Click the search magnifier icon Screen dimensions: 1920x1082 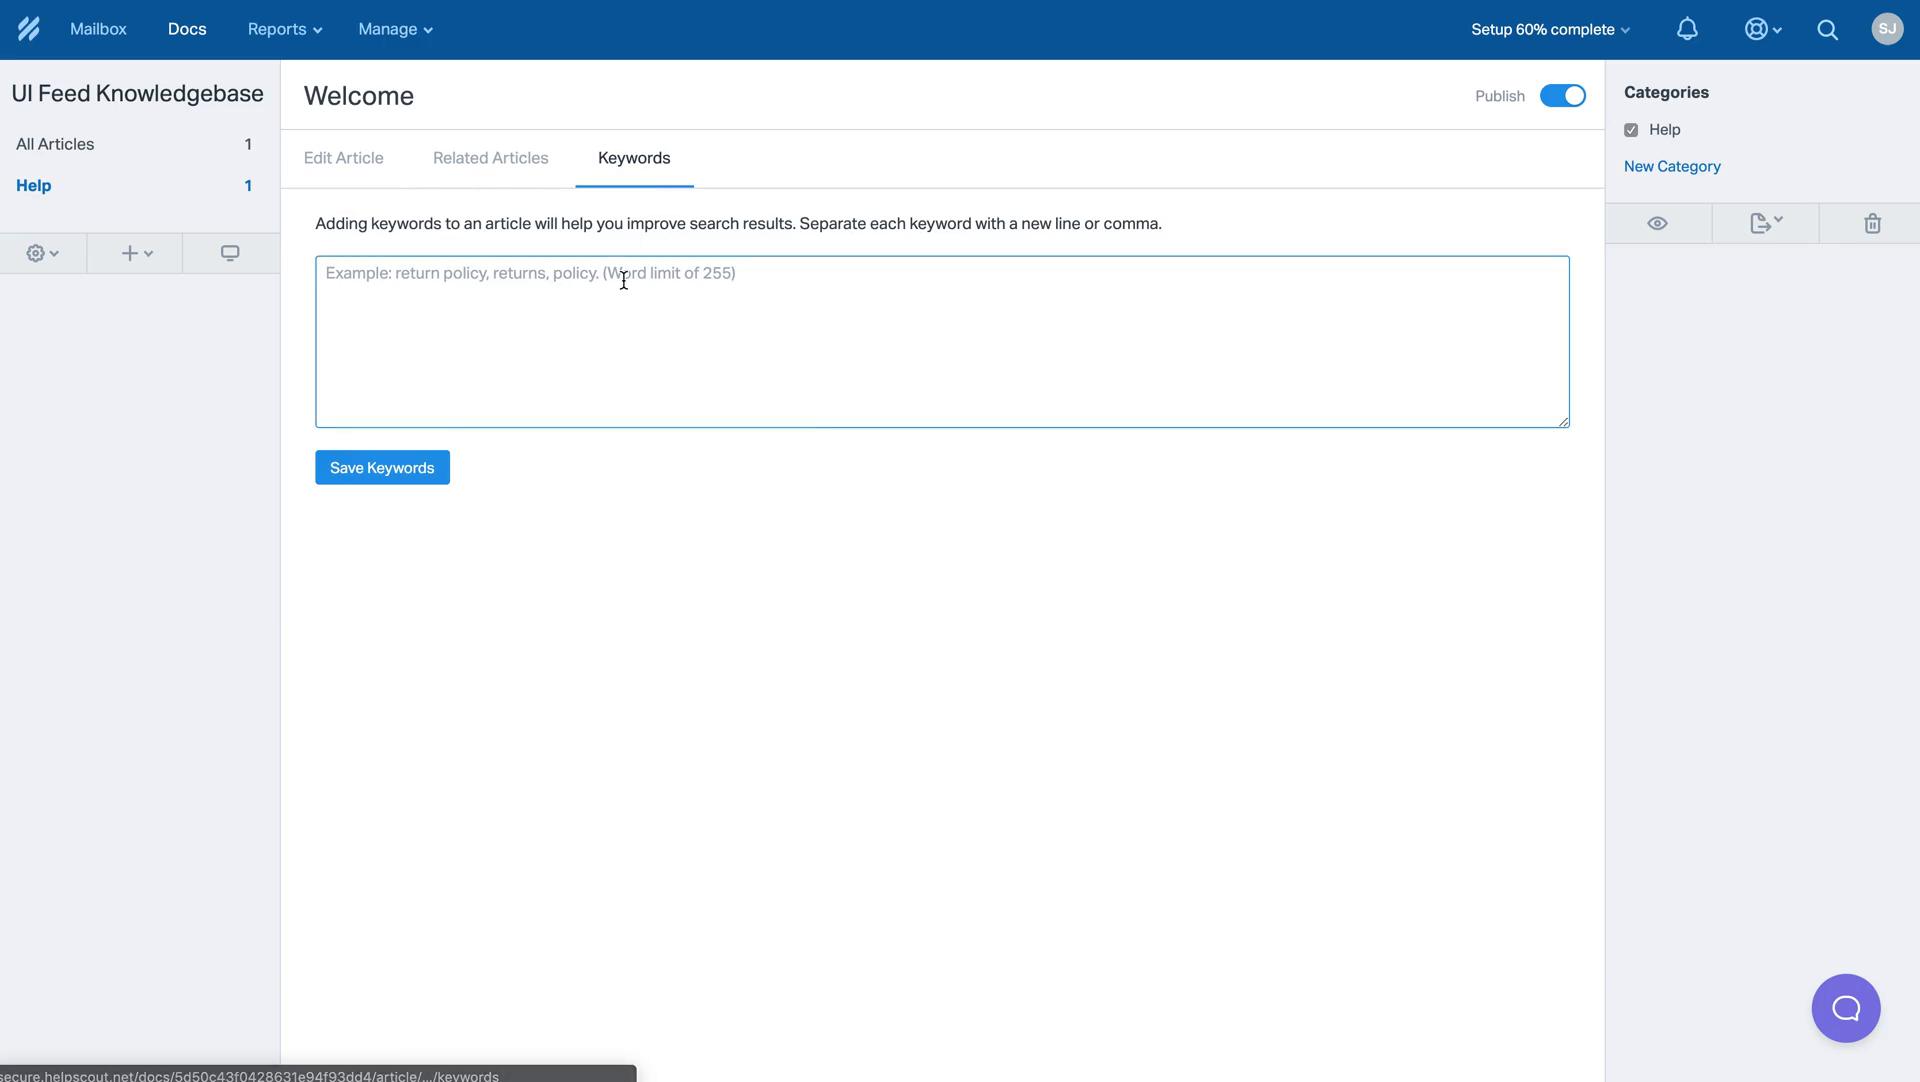coord(1832,29)
